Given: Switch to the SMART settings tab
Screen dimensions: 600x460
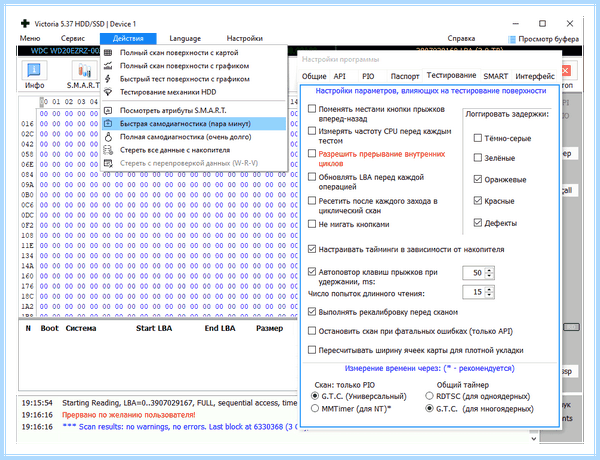Looking at the screenshot, I should (496, 76).
